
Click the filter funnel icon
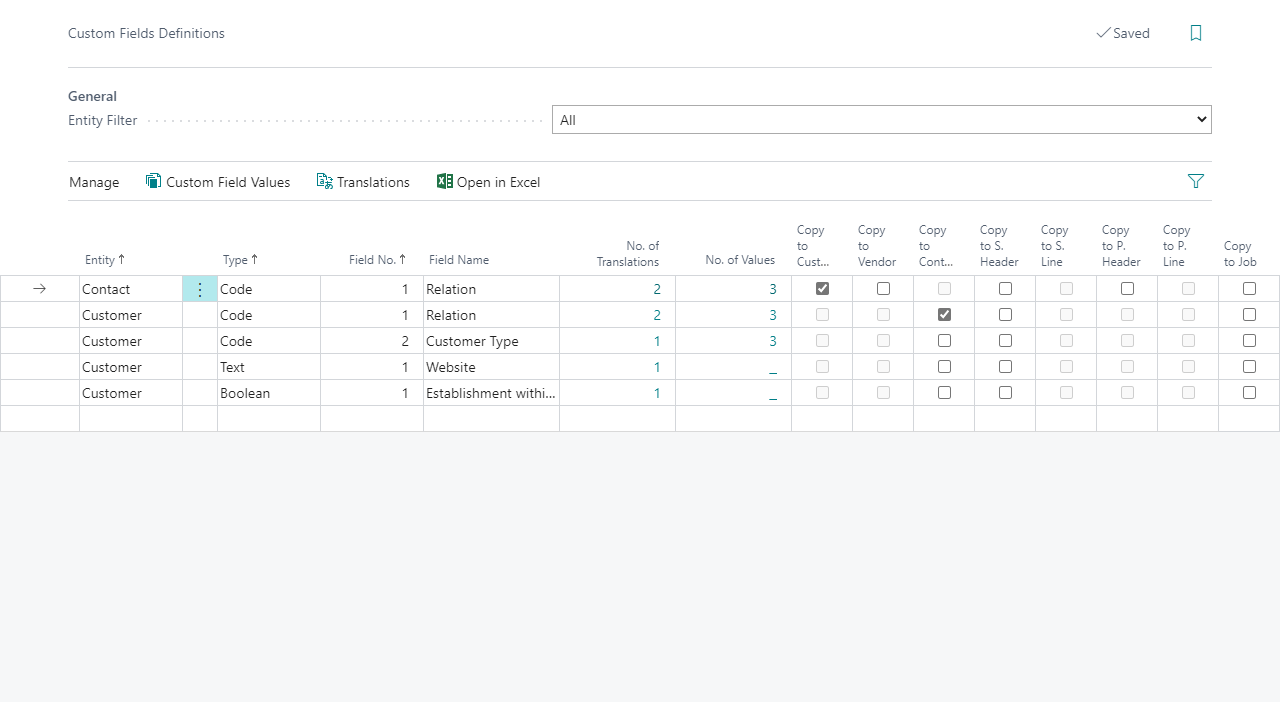tap(1195, 181)
